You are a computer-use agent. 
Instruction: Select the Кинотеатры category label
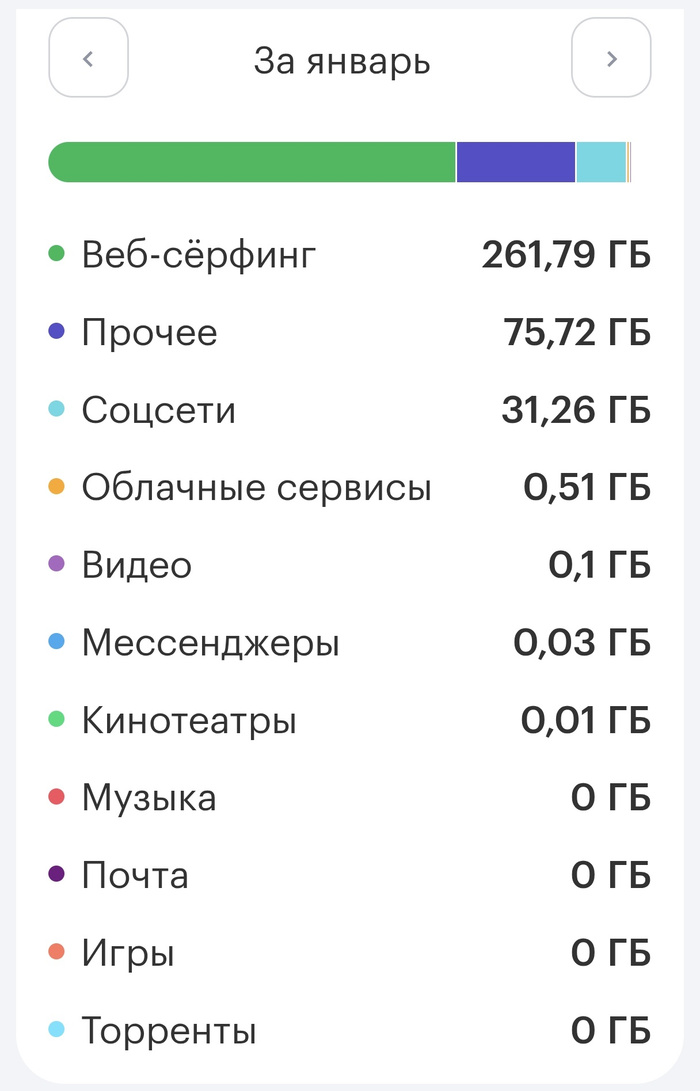189,720
